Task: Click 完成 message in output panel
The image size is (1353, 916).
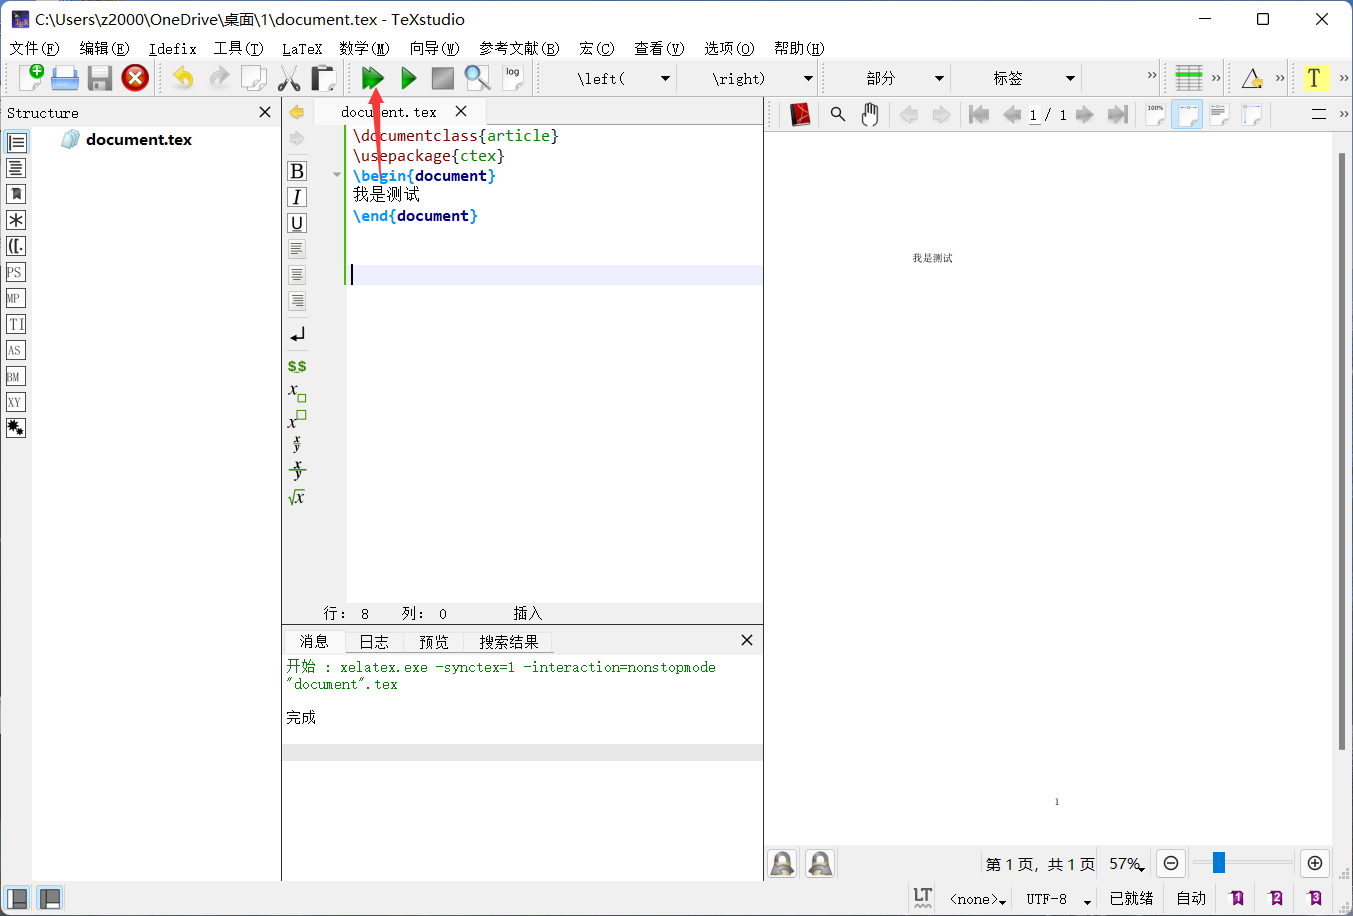Action: click(300, 717)
